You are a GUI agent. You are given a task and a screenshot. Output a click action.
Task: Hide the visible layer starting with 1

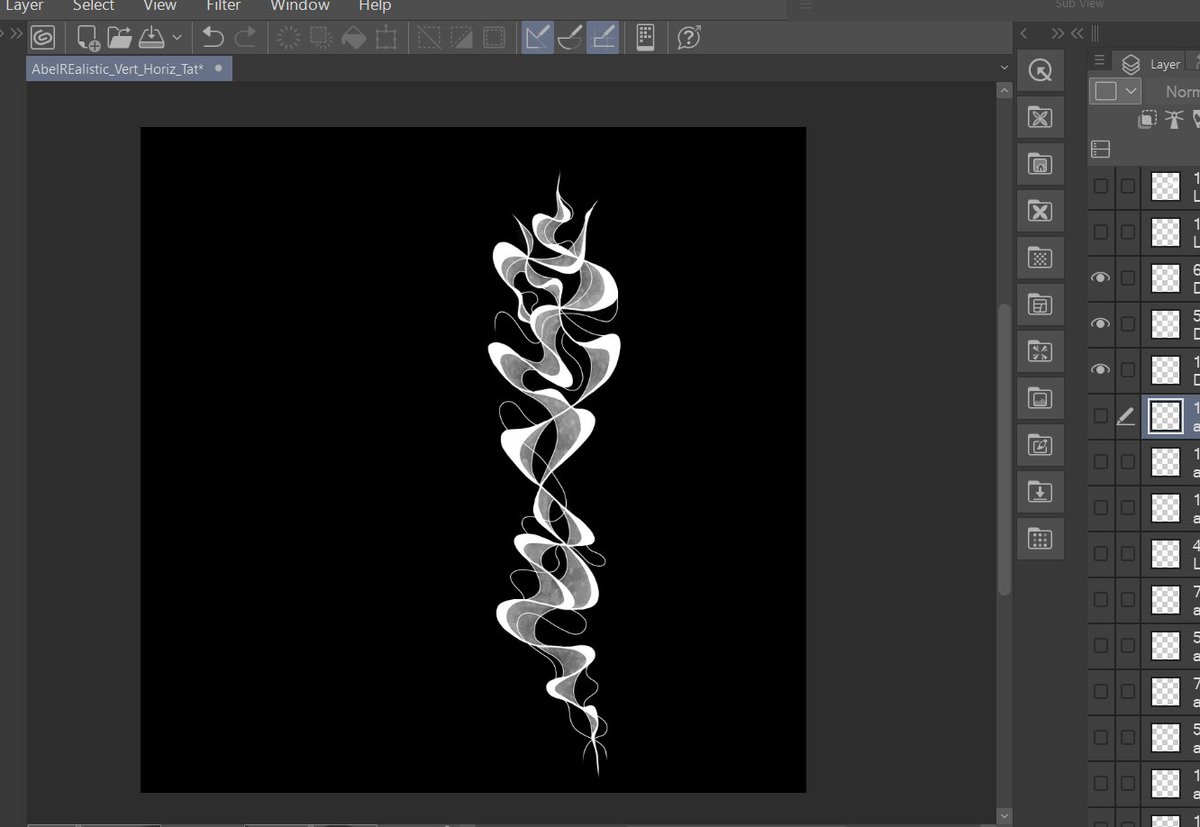click(1101, 370)
